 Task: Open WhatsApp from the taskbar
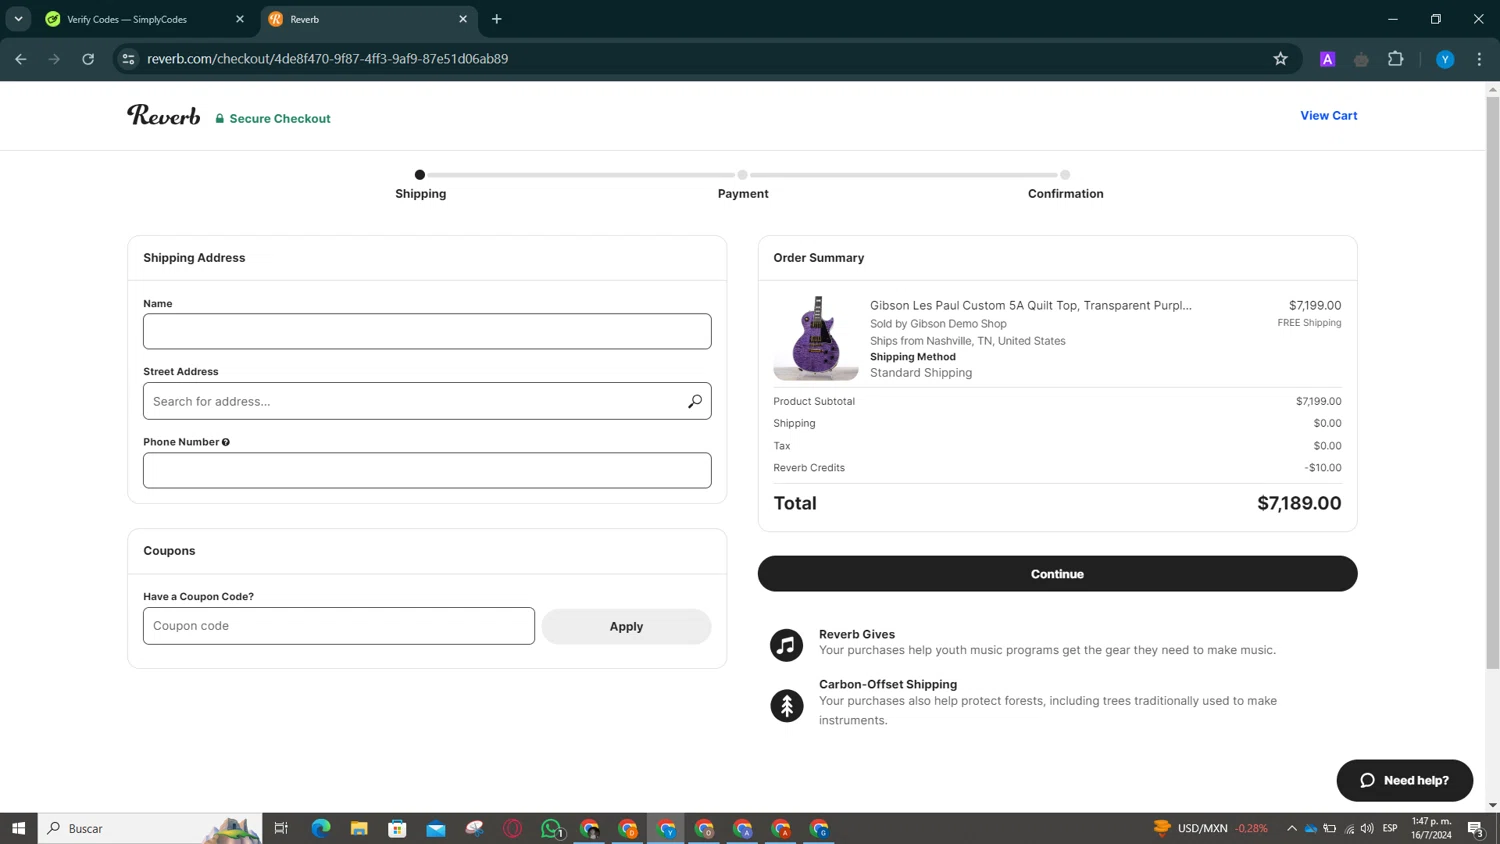tap(551, 828)
